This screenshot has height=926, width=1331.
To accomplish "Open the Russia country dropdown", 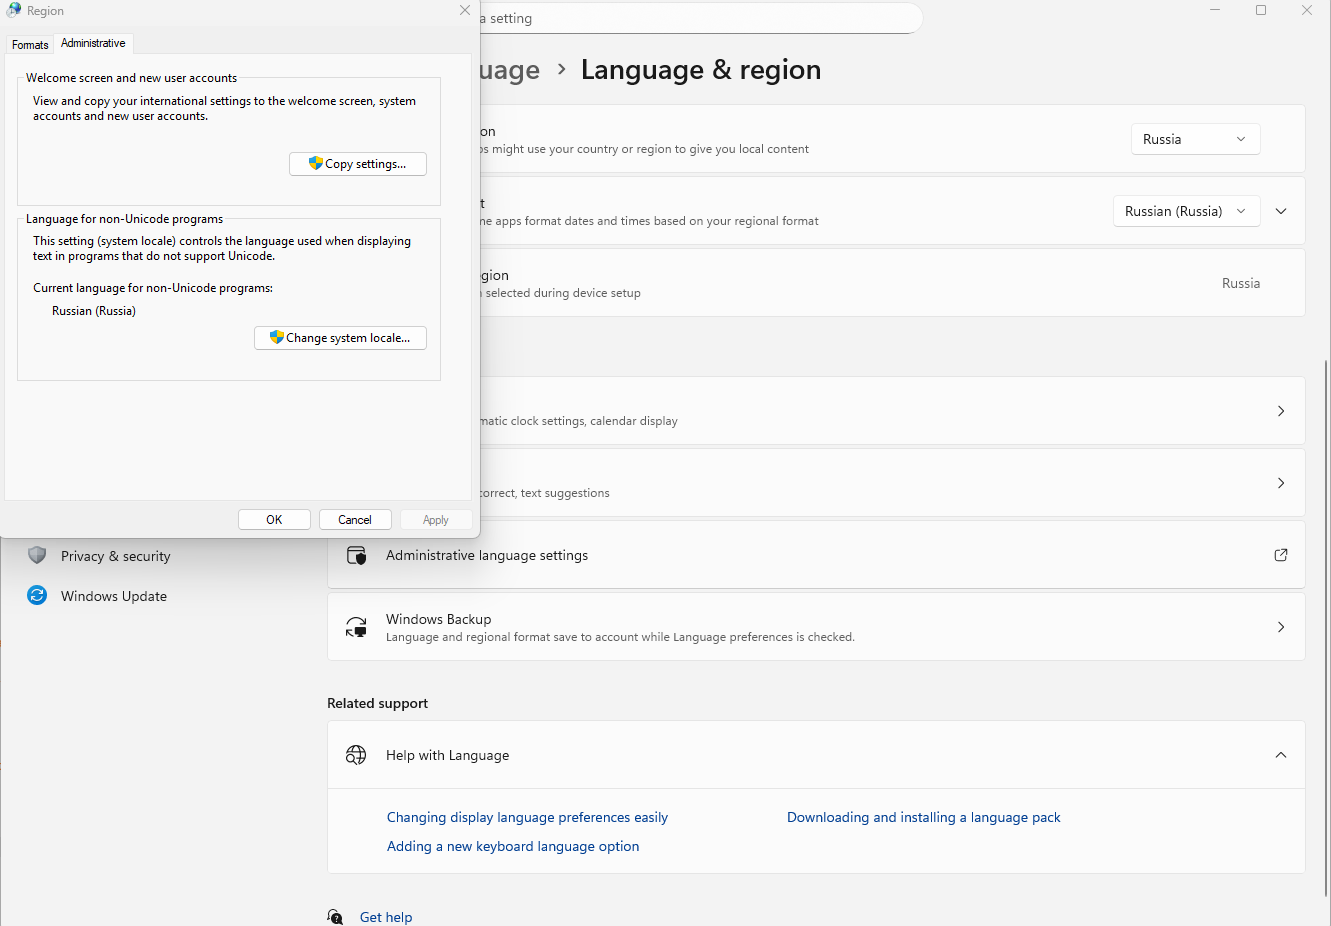I will (1195, 139).
